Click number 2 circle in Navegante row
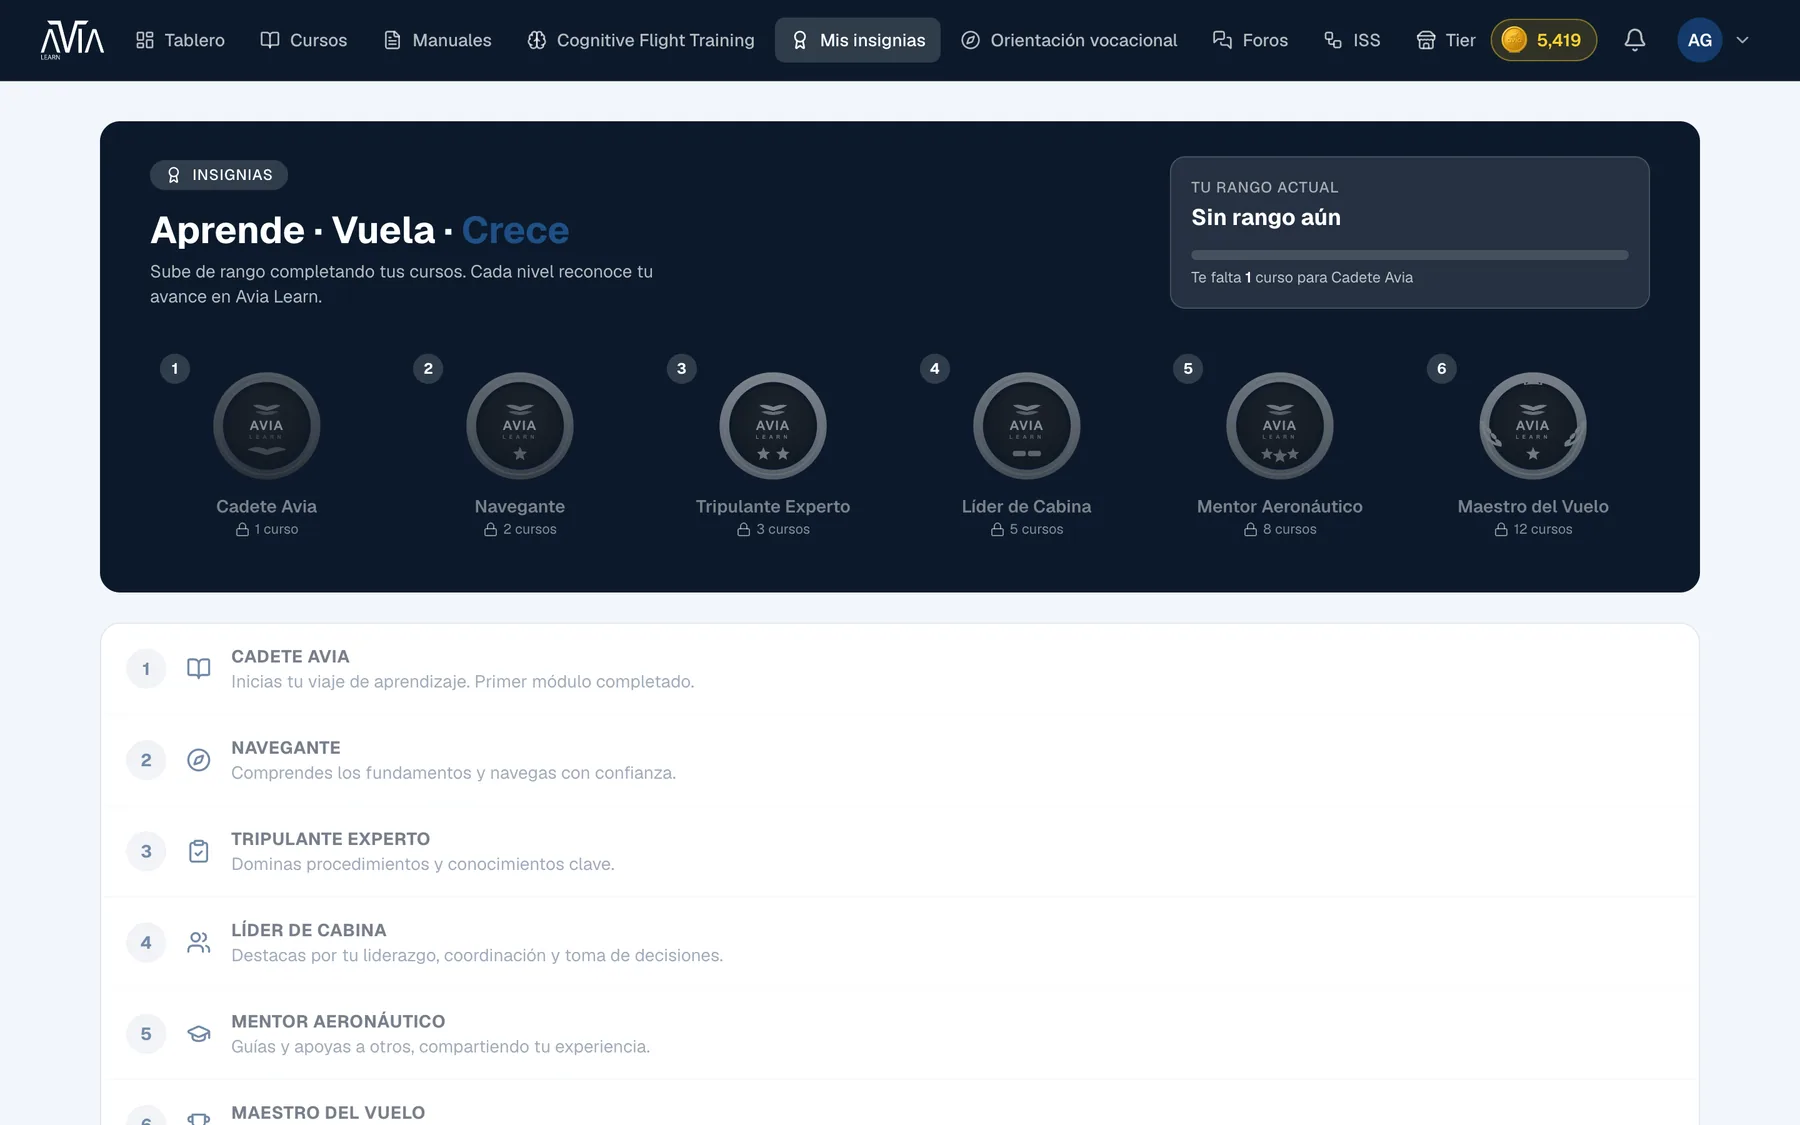1800x1125 pixels. pos(146,760)
